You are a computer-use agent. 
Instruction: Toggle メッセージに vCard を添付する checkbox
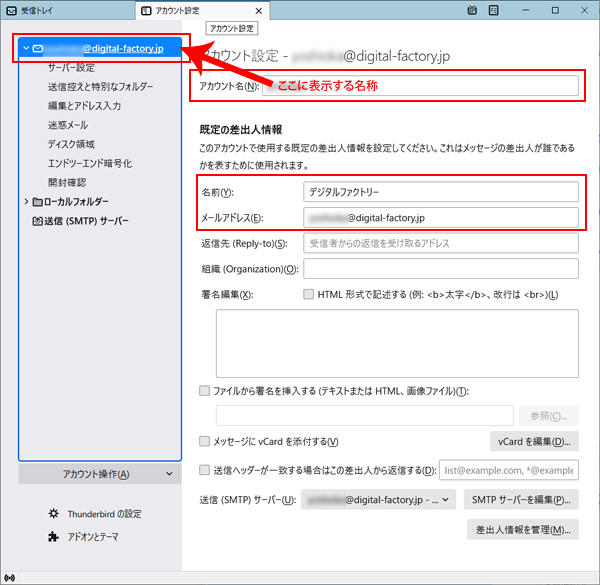[x=205, y=442]
